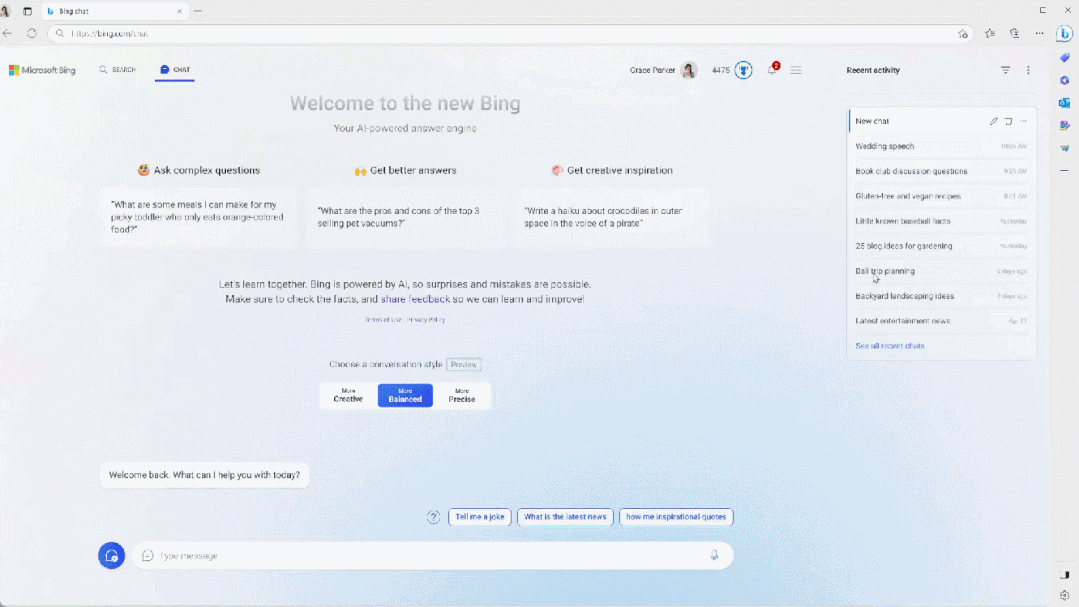Open the hamburger menu beside the notifications
Screen dimensions: 1079x607
point(796,70)
